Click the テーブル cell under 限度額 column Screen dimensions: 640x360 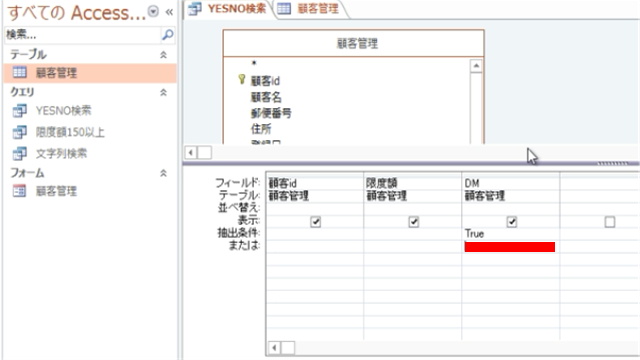[x=413, y=196]
